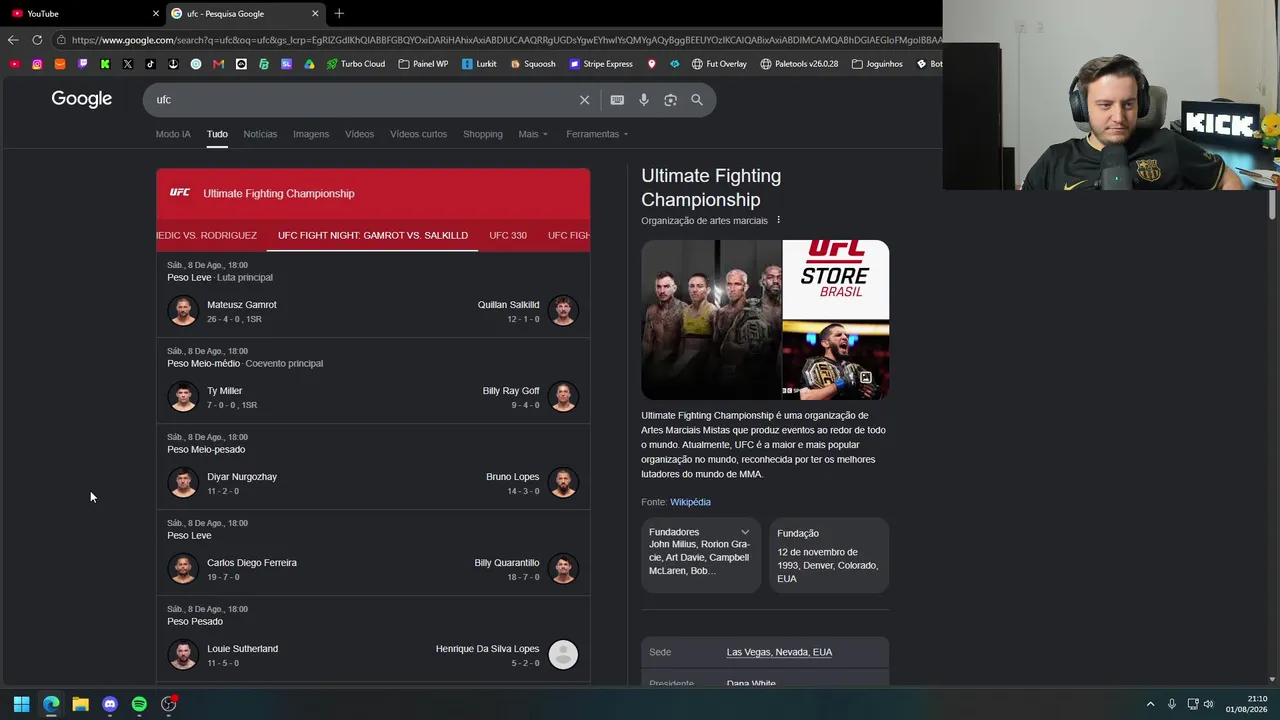Open Carlos Diego Ferreira vs Billy Quarantillo fight

373,553
